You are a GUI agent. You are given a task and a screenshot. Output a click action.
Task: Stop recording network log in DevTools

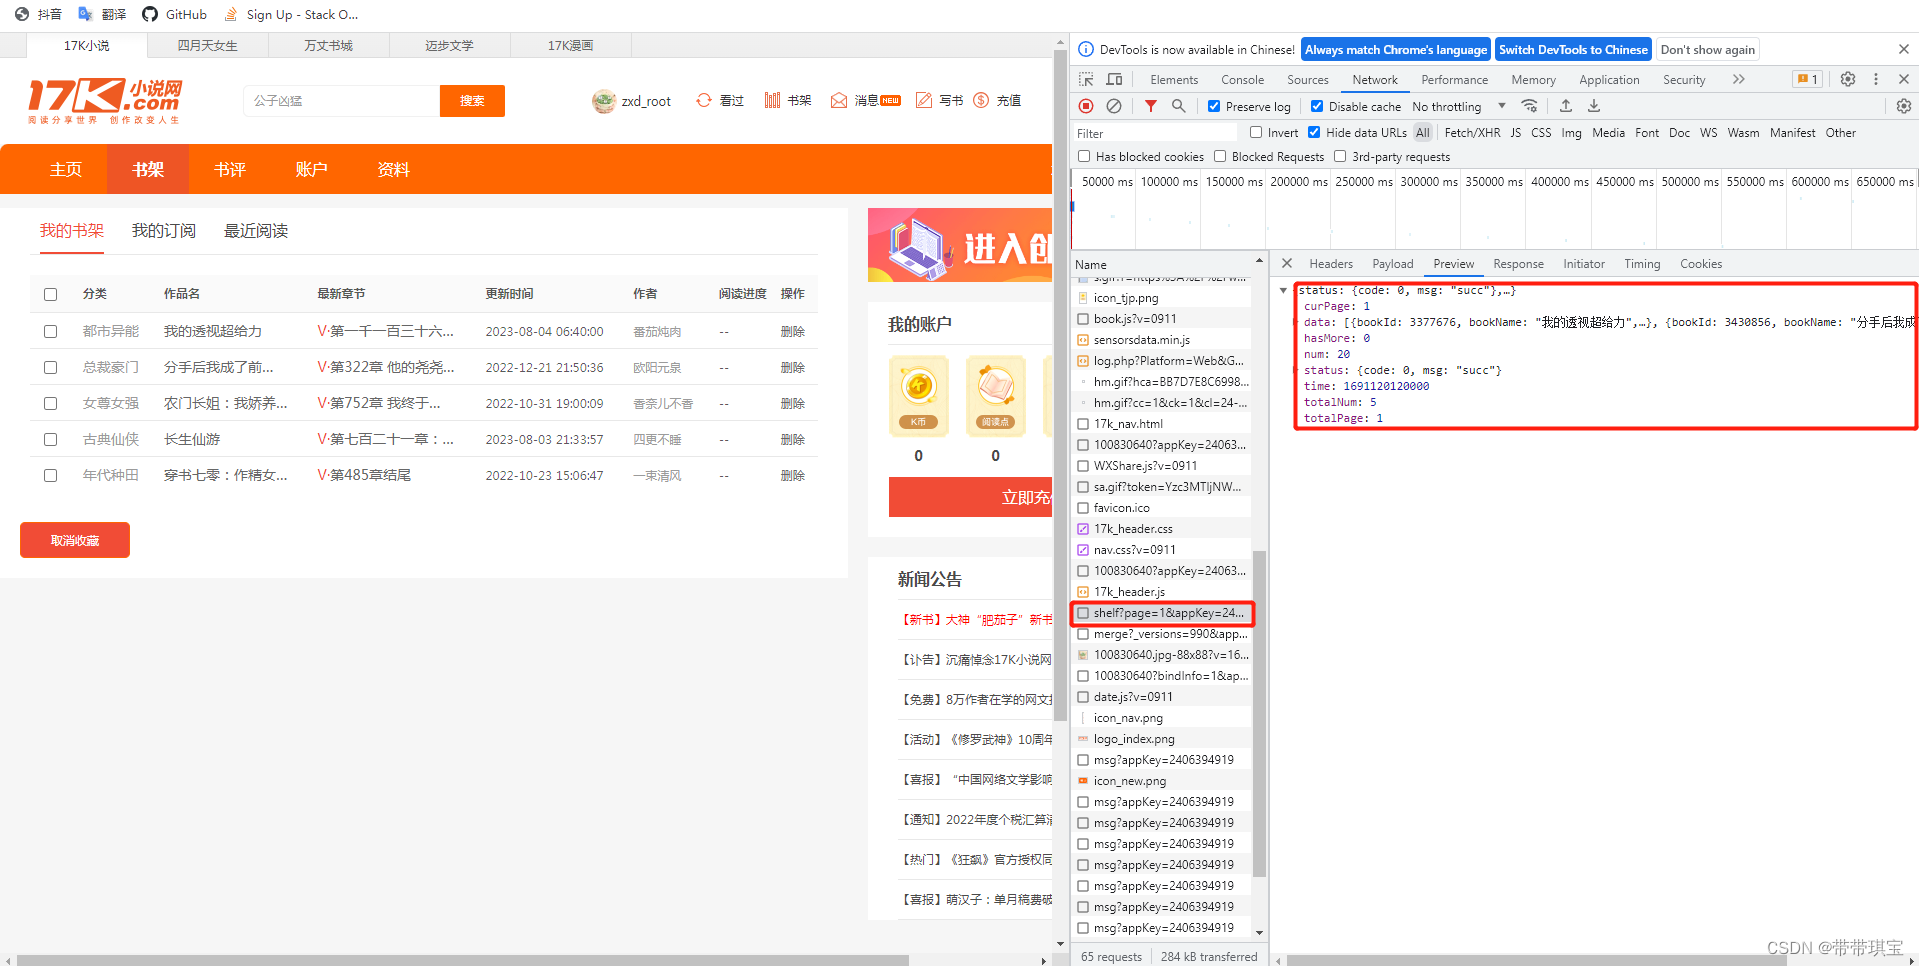(x=1086, y=106)
